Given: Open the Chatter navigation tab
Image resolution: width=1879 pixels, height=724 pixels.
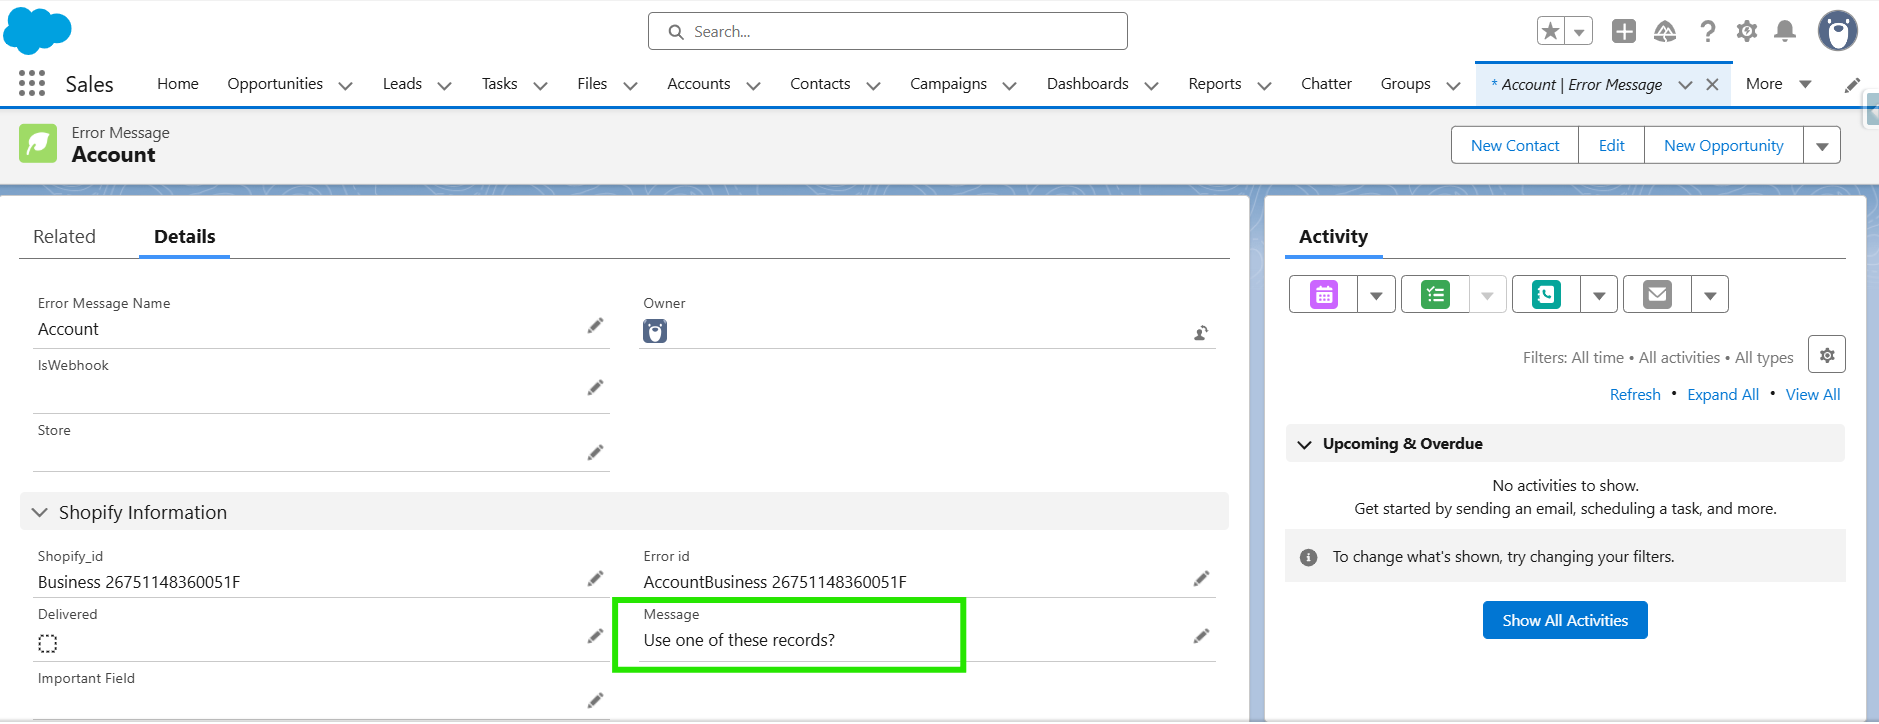Looking at the screenshot, I should pyautogui.click(x=1326, y=84).
